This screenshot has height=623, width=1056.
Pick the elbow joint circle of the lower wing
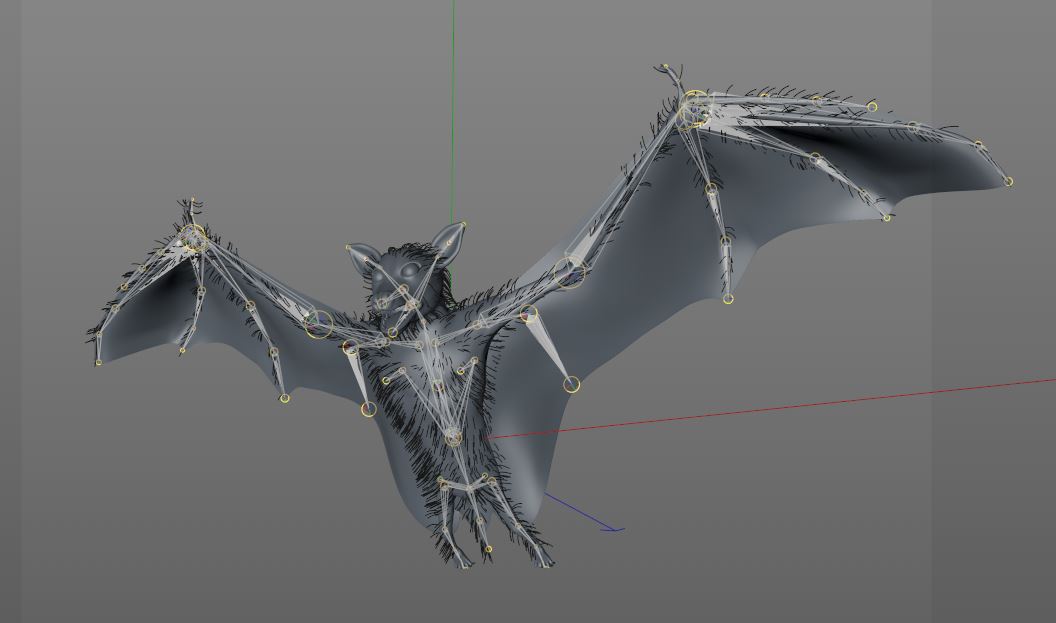coord(319,323)
